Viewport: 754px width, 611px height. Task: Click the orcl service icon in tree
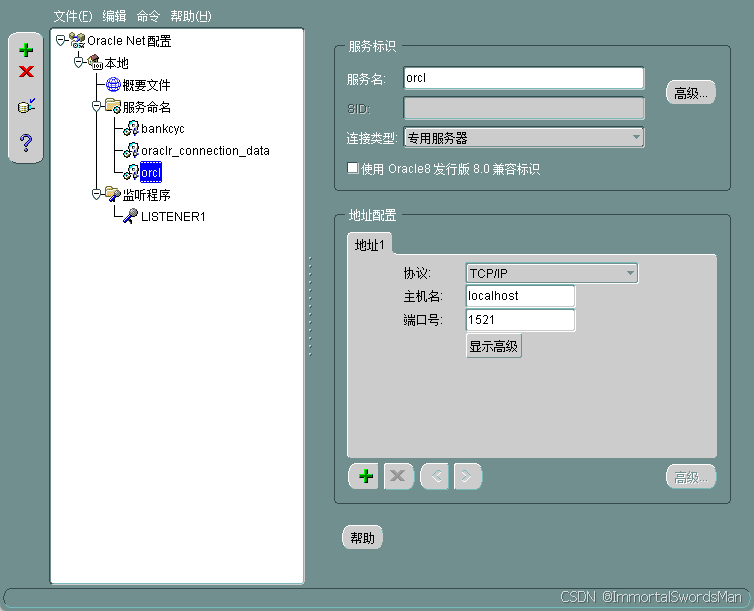pos(131,172)
